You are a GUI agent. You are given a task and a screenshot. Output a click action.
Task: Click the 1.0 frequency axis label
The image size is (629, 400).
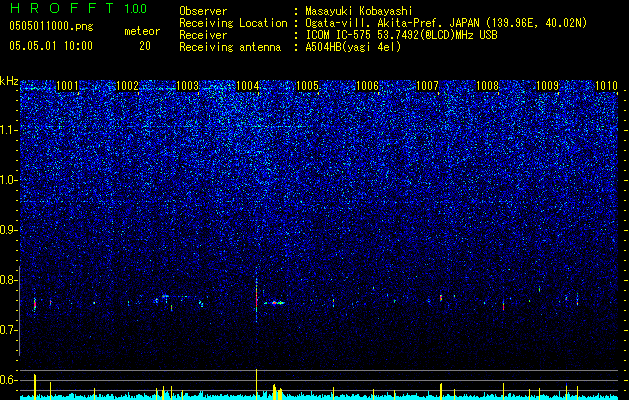[x=8, y=180]
